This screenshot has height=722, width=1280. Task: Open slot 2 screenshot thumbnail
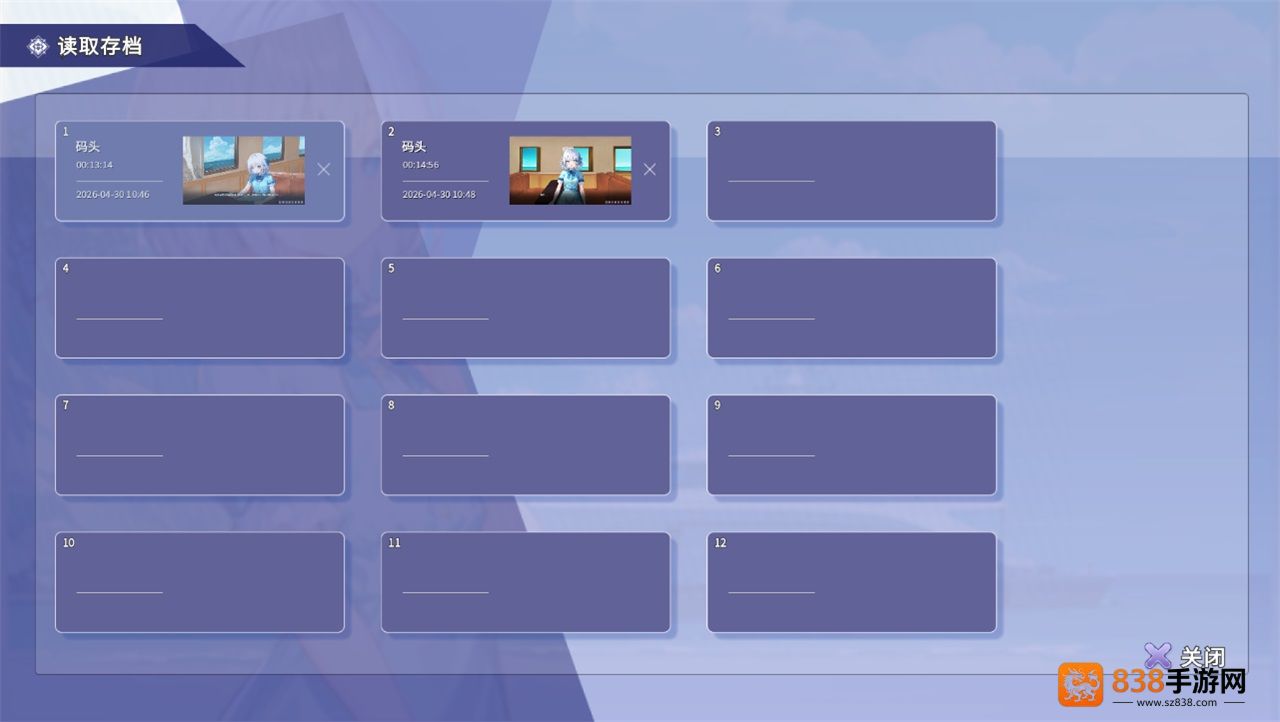coord(570,170)
